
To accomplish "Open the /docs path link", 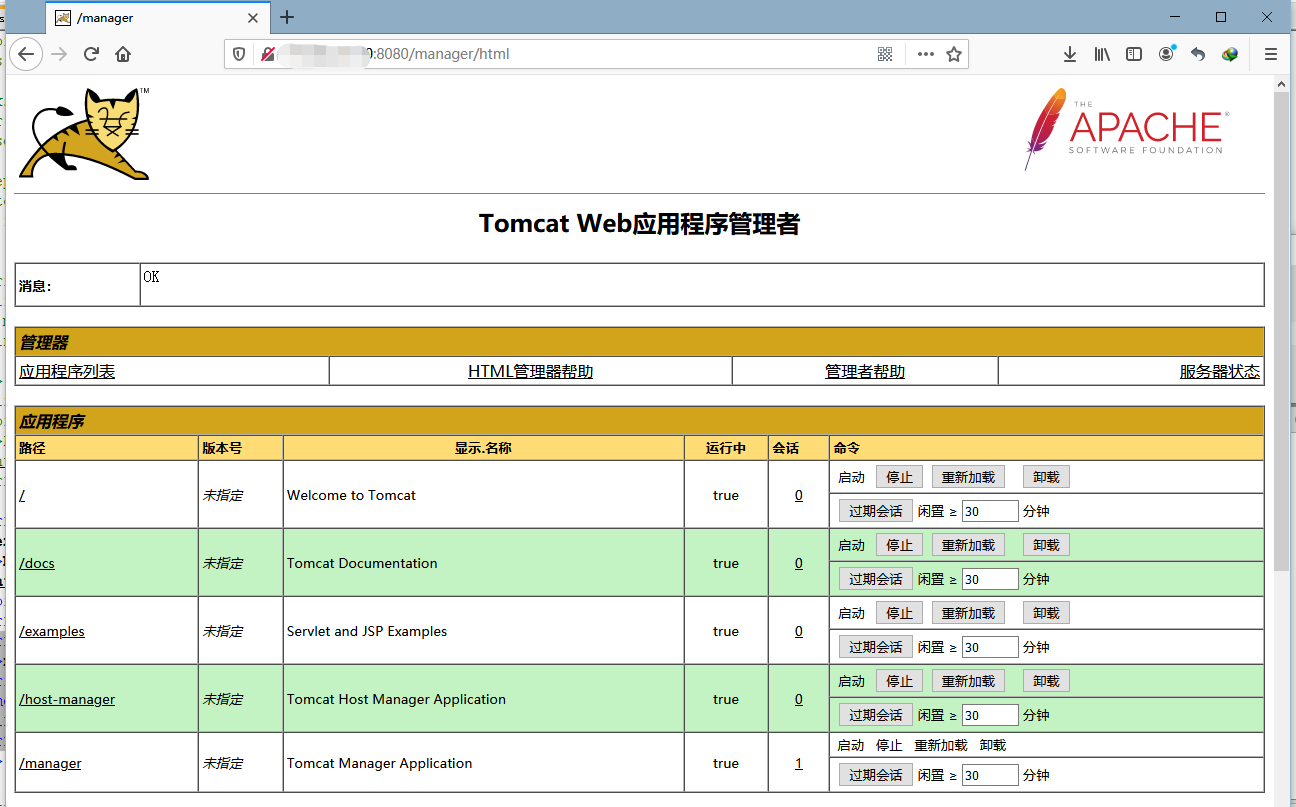I will coord(37,563).
